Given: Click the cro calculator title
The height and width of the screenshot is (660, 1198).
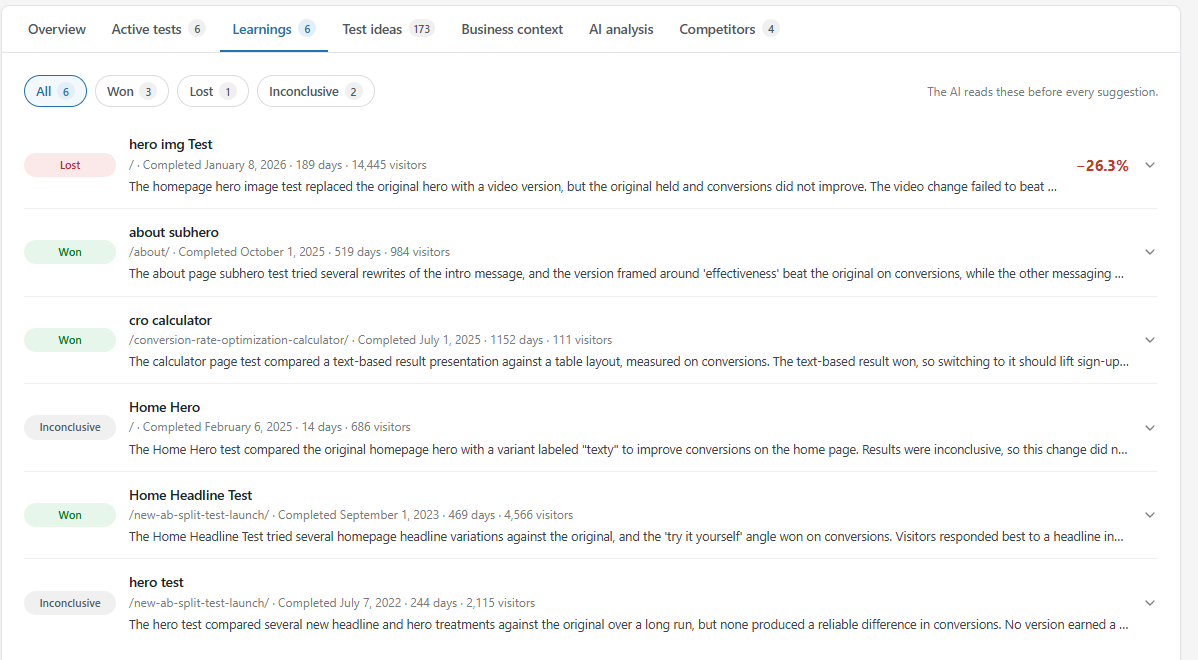Looking at the screenshot, I should [x=170, y=320].
